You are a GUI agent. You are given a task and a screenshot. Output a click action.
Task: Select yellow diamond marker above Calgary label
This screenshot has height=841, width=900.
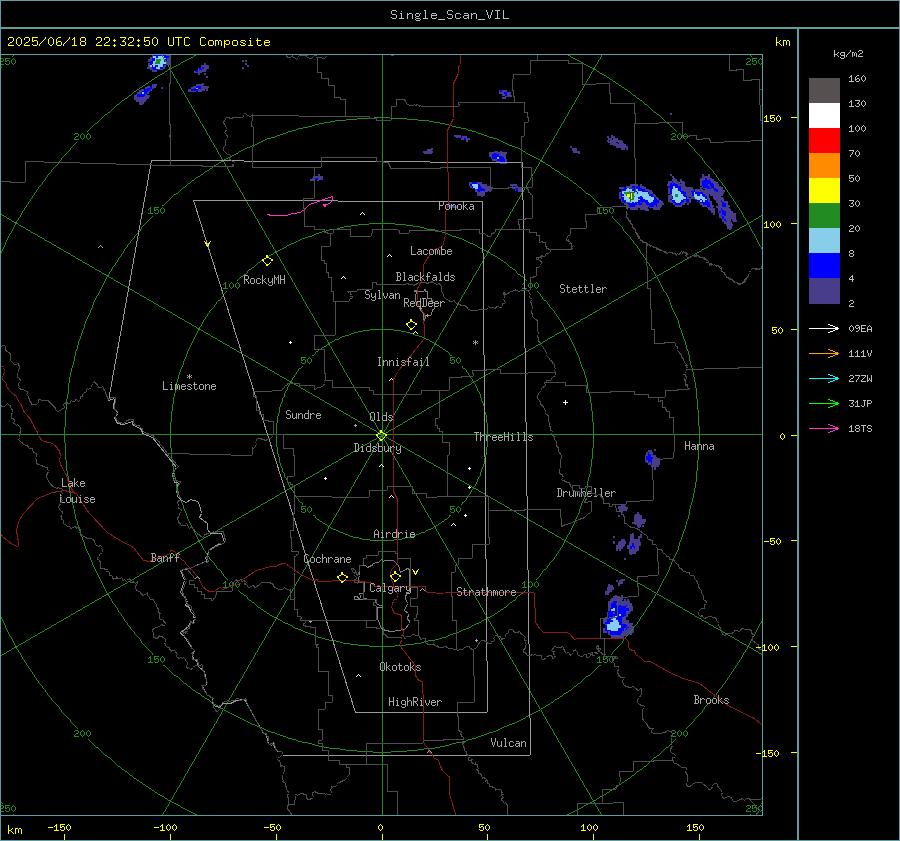(x=395, y=576)
